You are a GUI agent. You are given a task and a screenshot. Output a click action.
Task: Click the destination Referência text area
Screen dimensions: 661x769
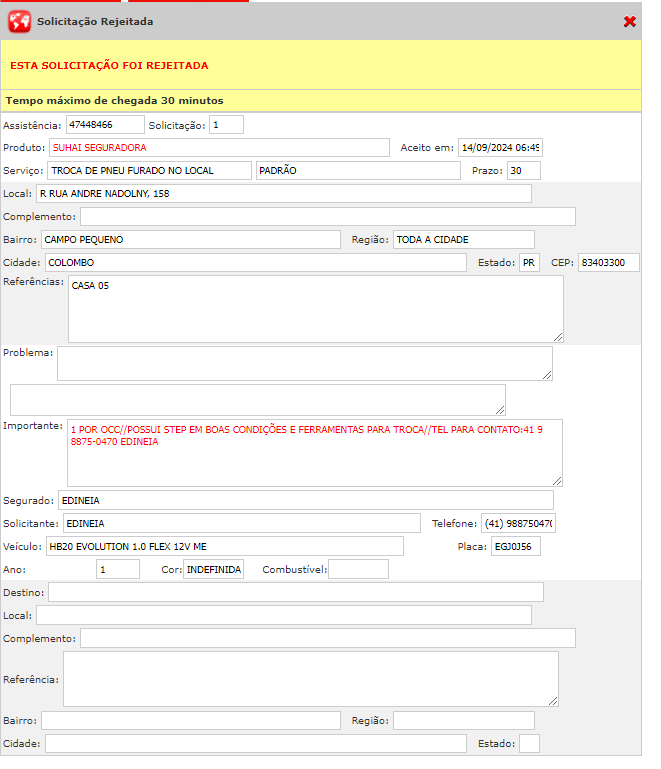tap(311, 679)
